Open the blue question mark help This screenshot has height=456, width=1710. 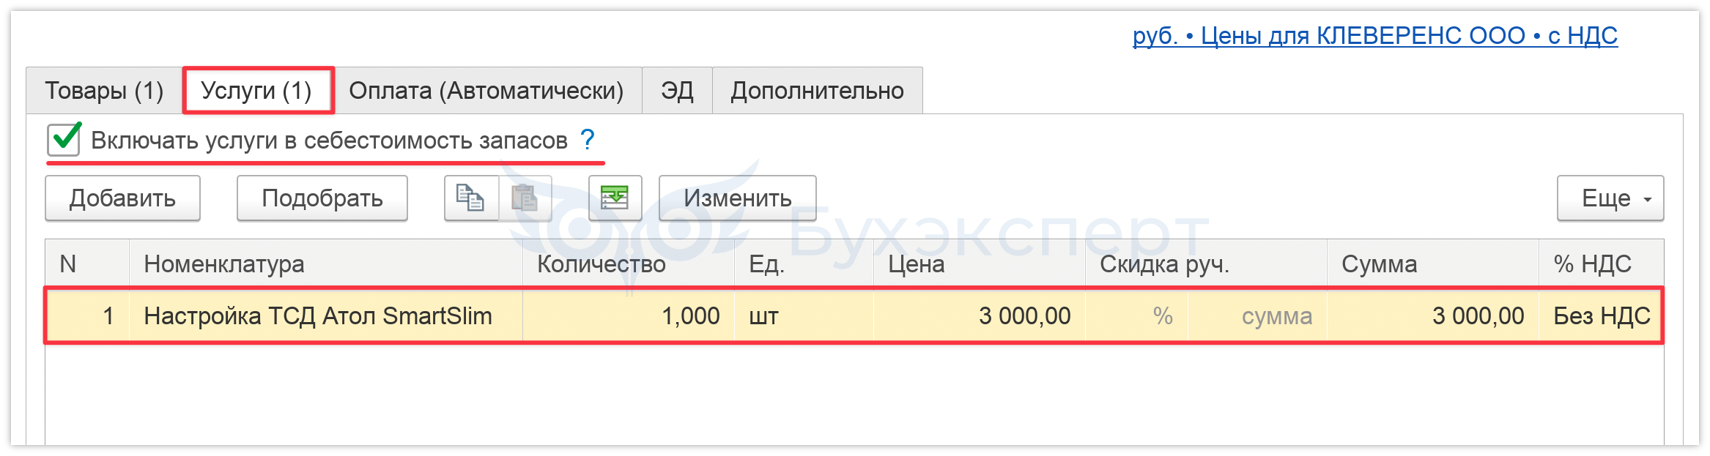coord(588,140)
